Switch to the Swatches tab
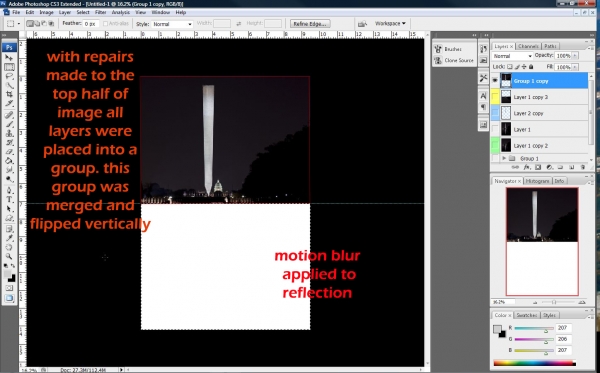This screenshot has width=600, height=373. click(526, 315)
